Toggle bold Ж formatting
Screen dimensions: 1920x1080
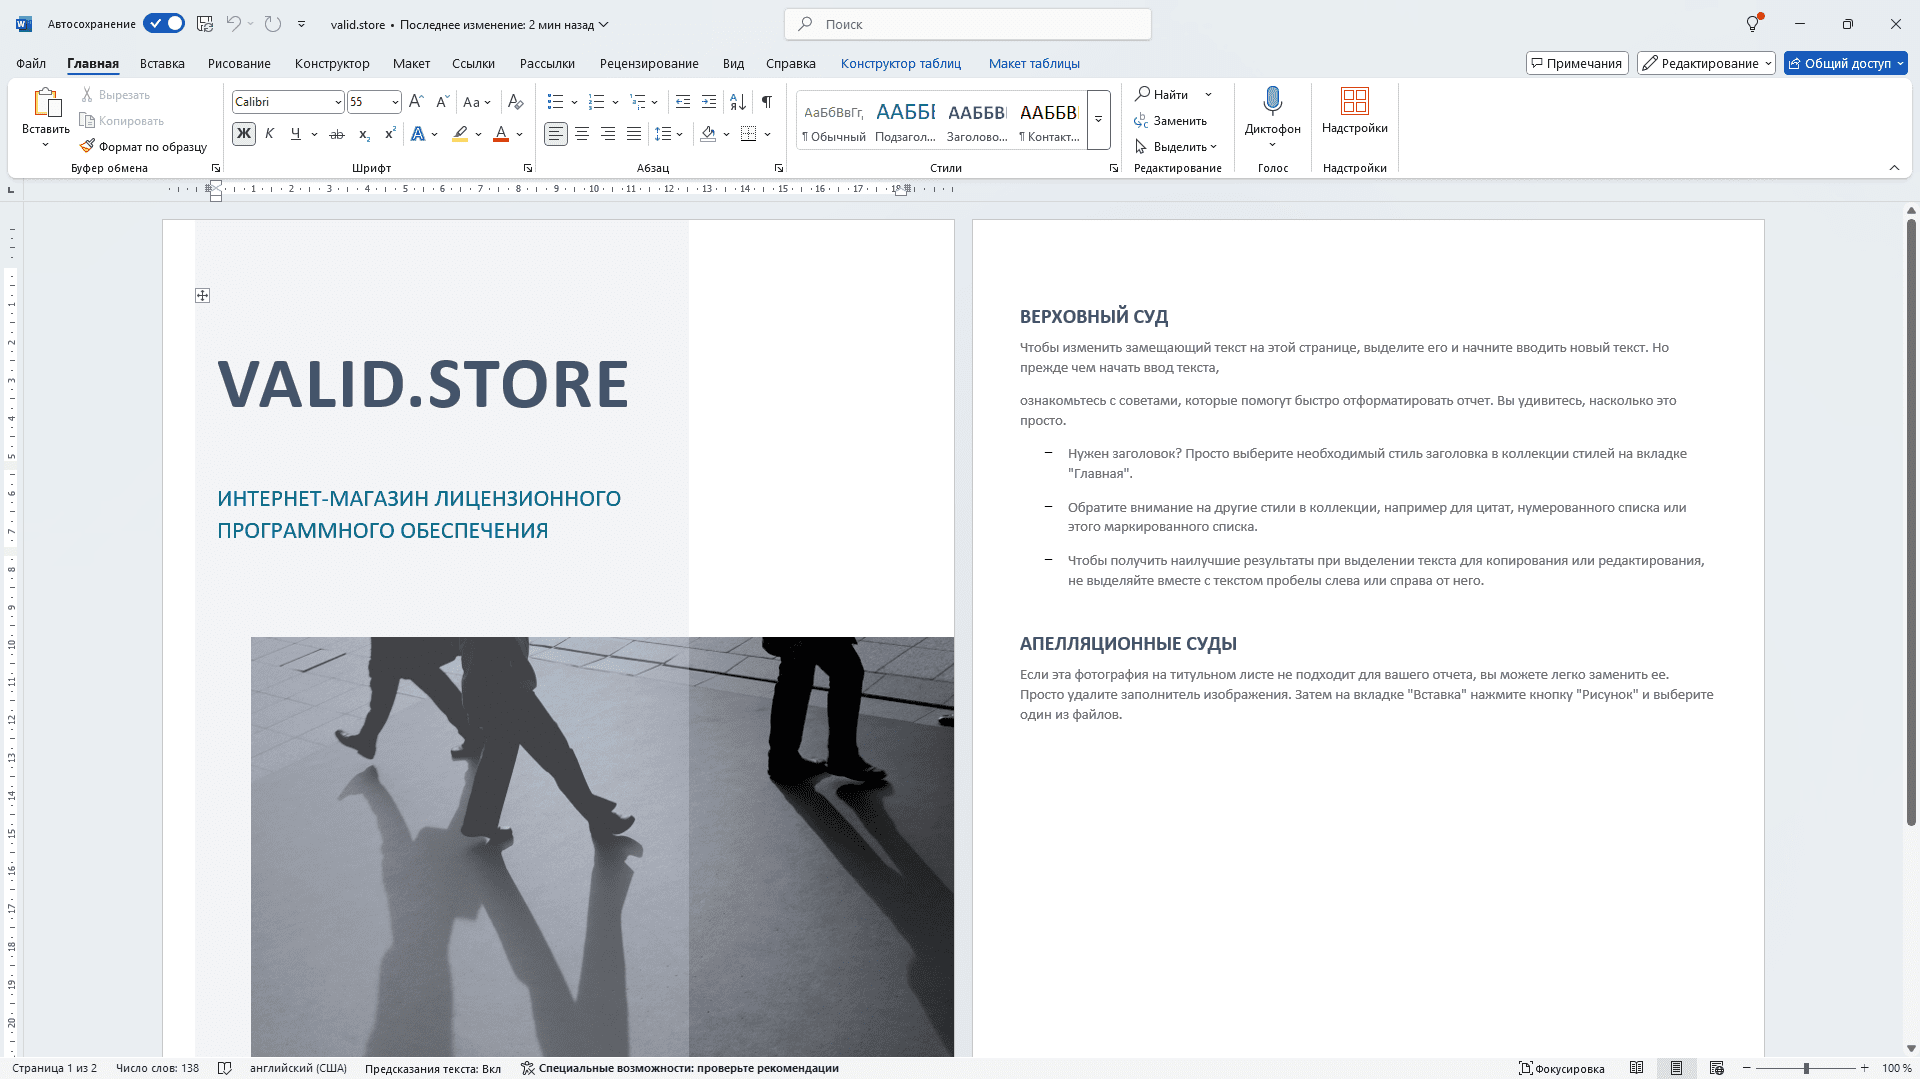244,134
